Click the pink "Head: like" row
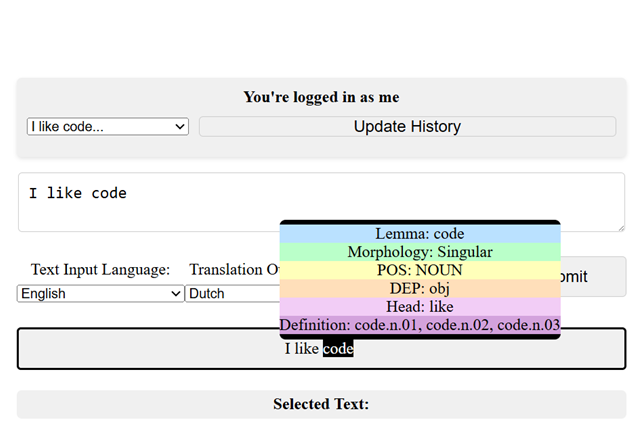The height and width of the screenshot is (428, 643). tap(419, 306)
